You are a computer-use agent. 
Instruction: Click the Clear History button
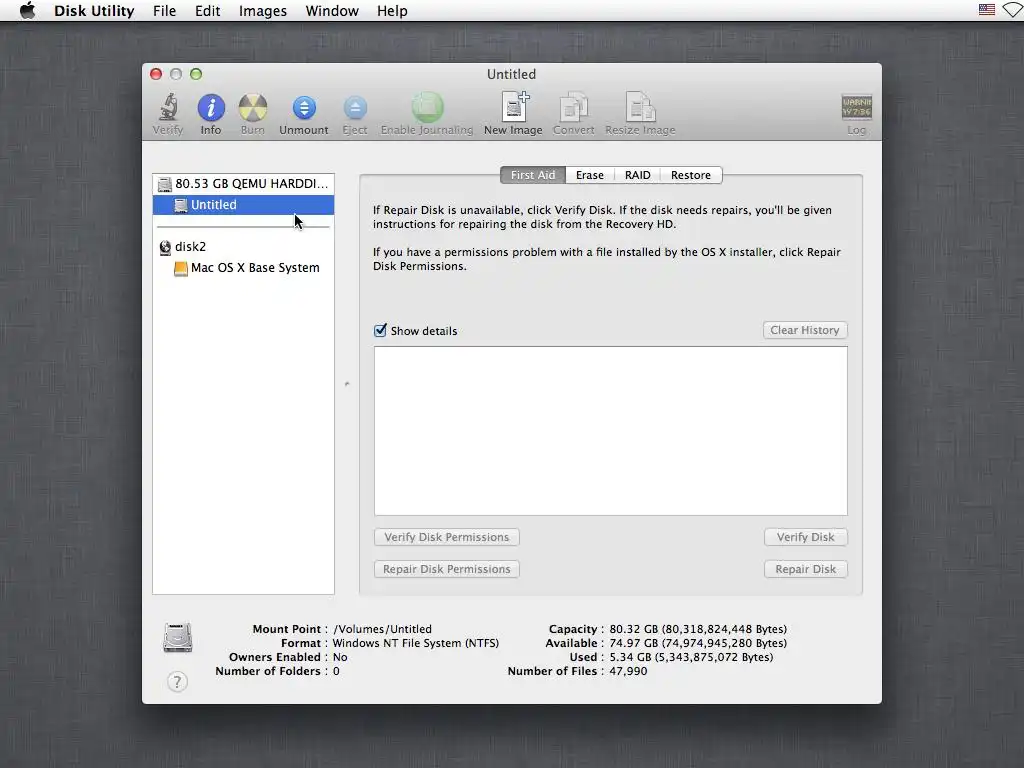click(805, 330)
